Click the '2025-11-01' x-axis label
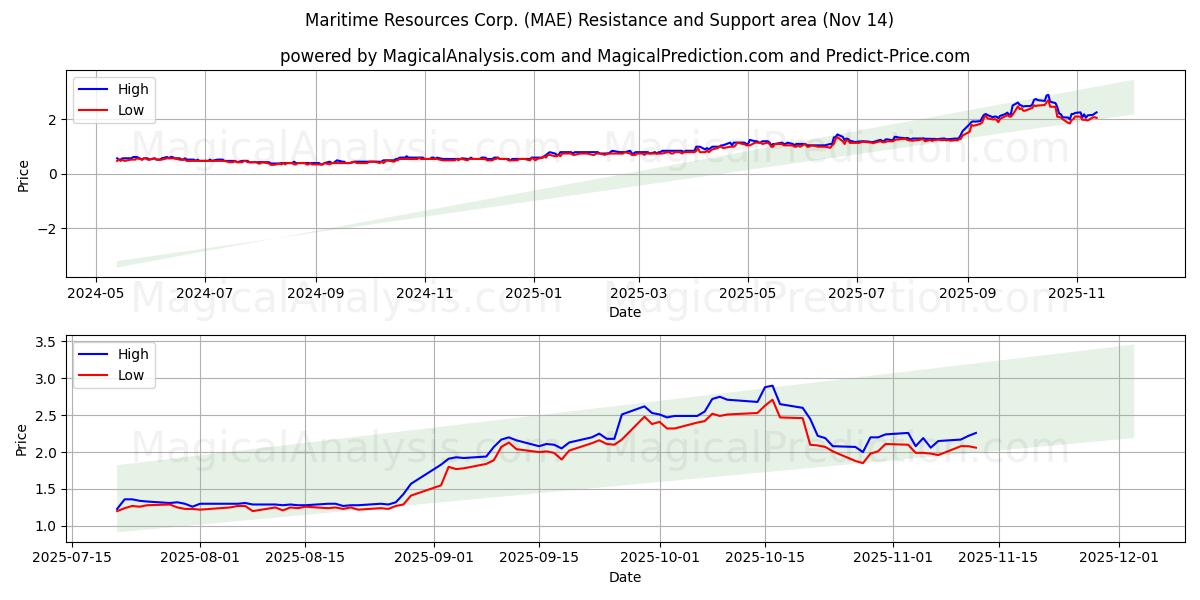The image size is (1200, 600). [x=894, y=560]
